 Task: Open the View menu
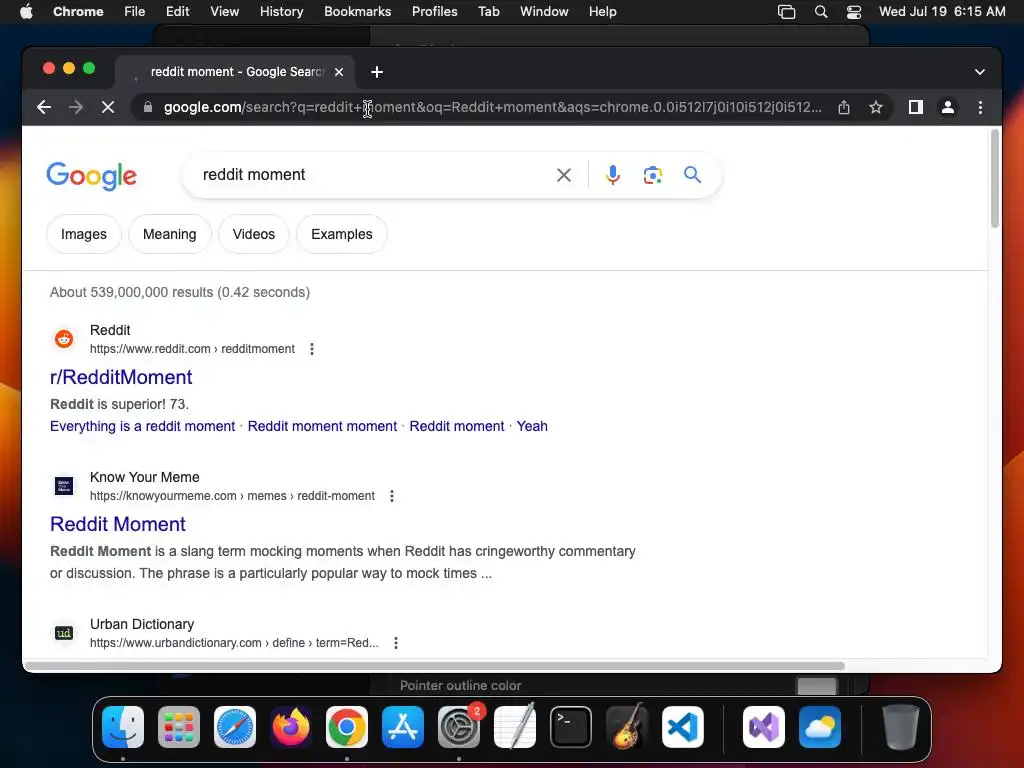pyautogui.click(x=225, y=11)
